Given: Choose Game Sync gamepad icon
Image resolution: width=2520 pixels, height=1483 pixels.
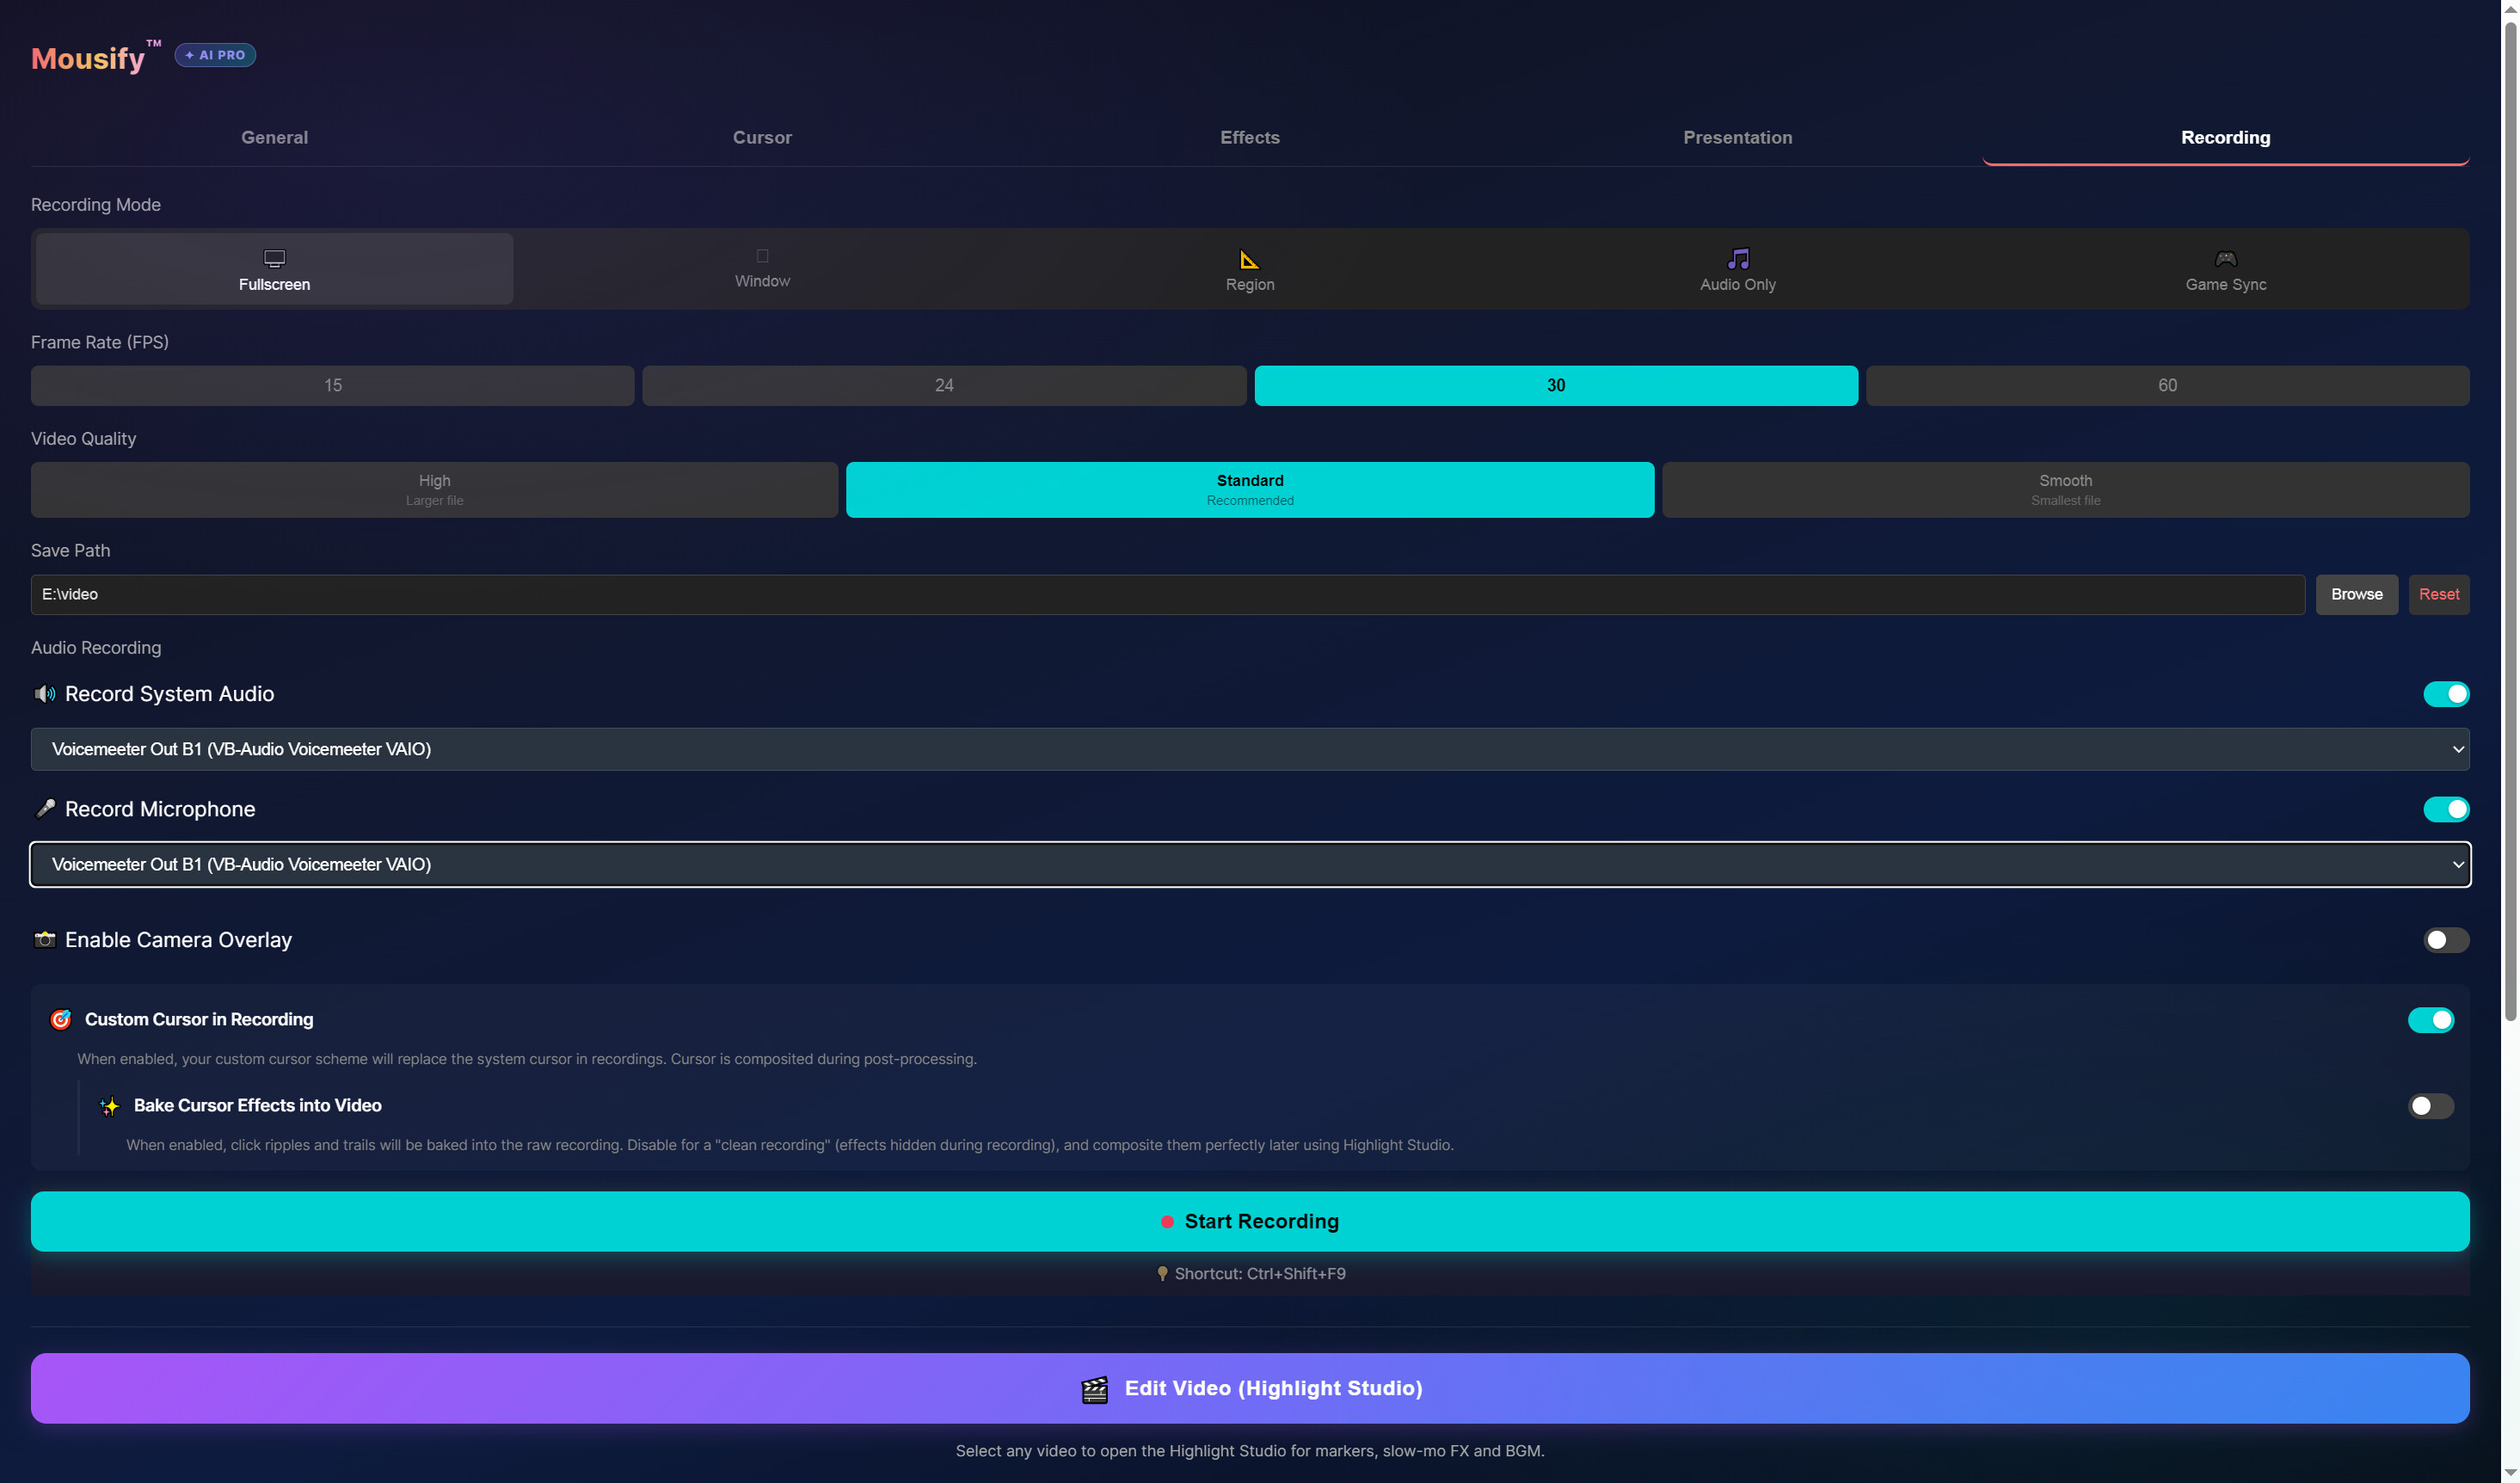Looking at the screenshot, I should (x=2225, y=259).
